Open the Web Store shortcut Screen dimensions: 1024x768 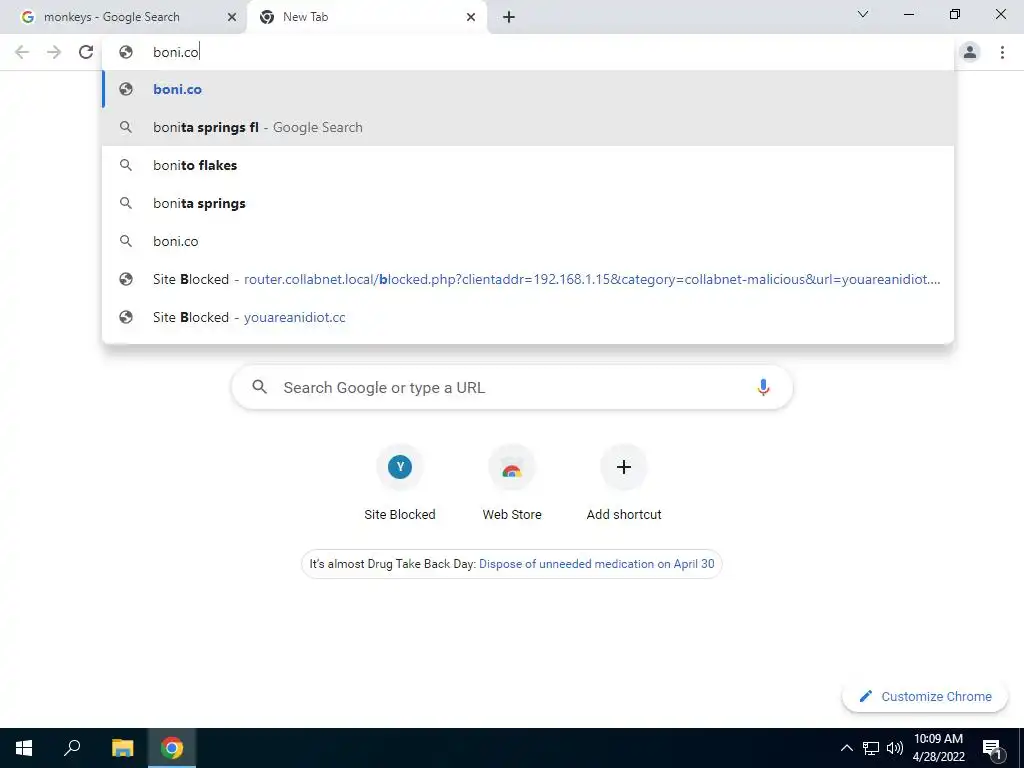coord(512,483)
